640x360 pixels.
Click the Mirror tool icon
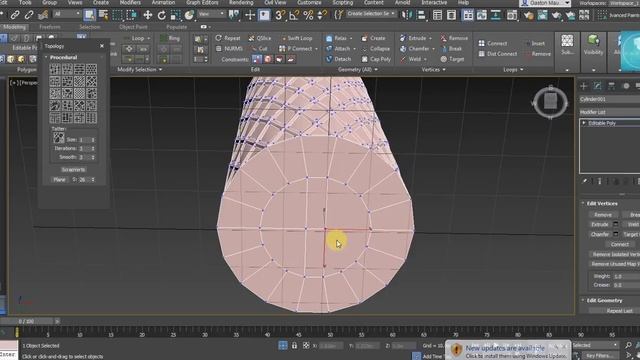407,16
